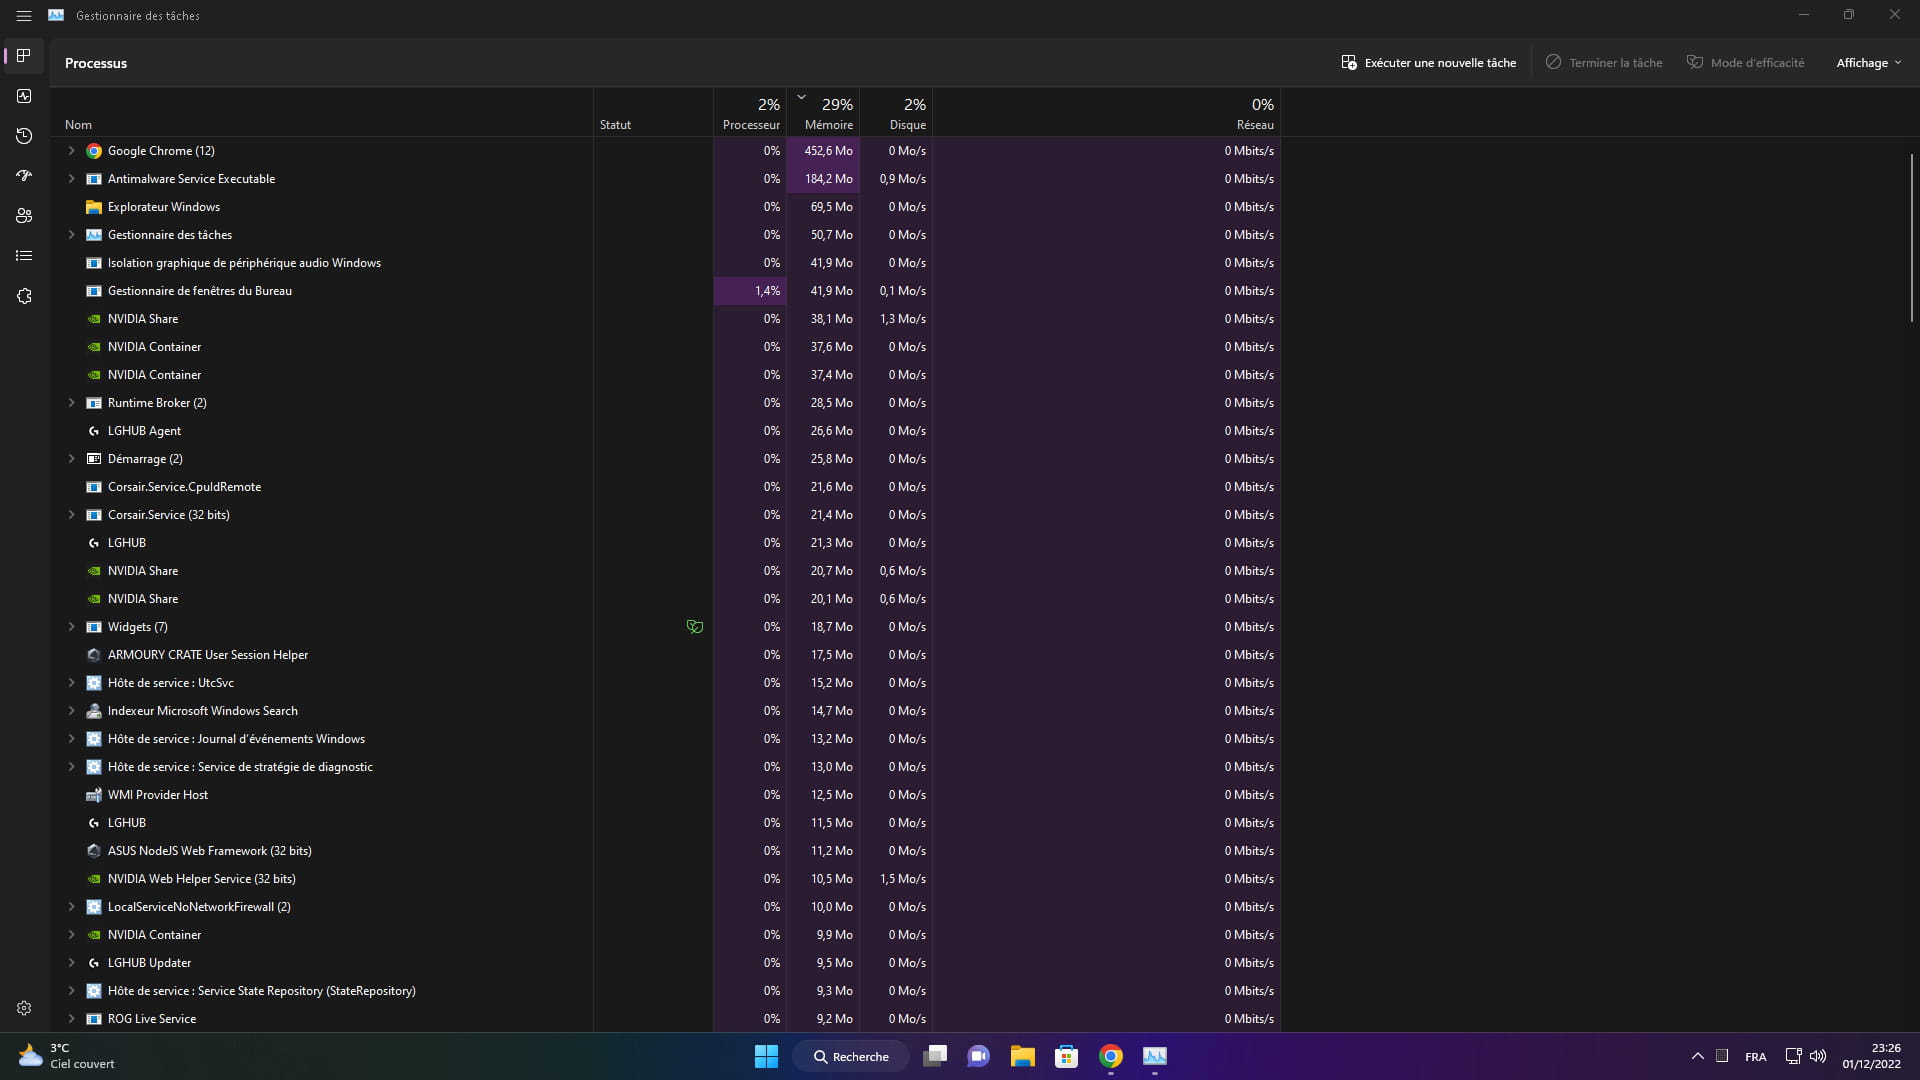
Task: Open the hamburger navigation menu
Action: (24, 16)
